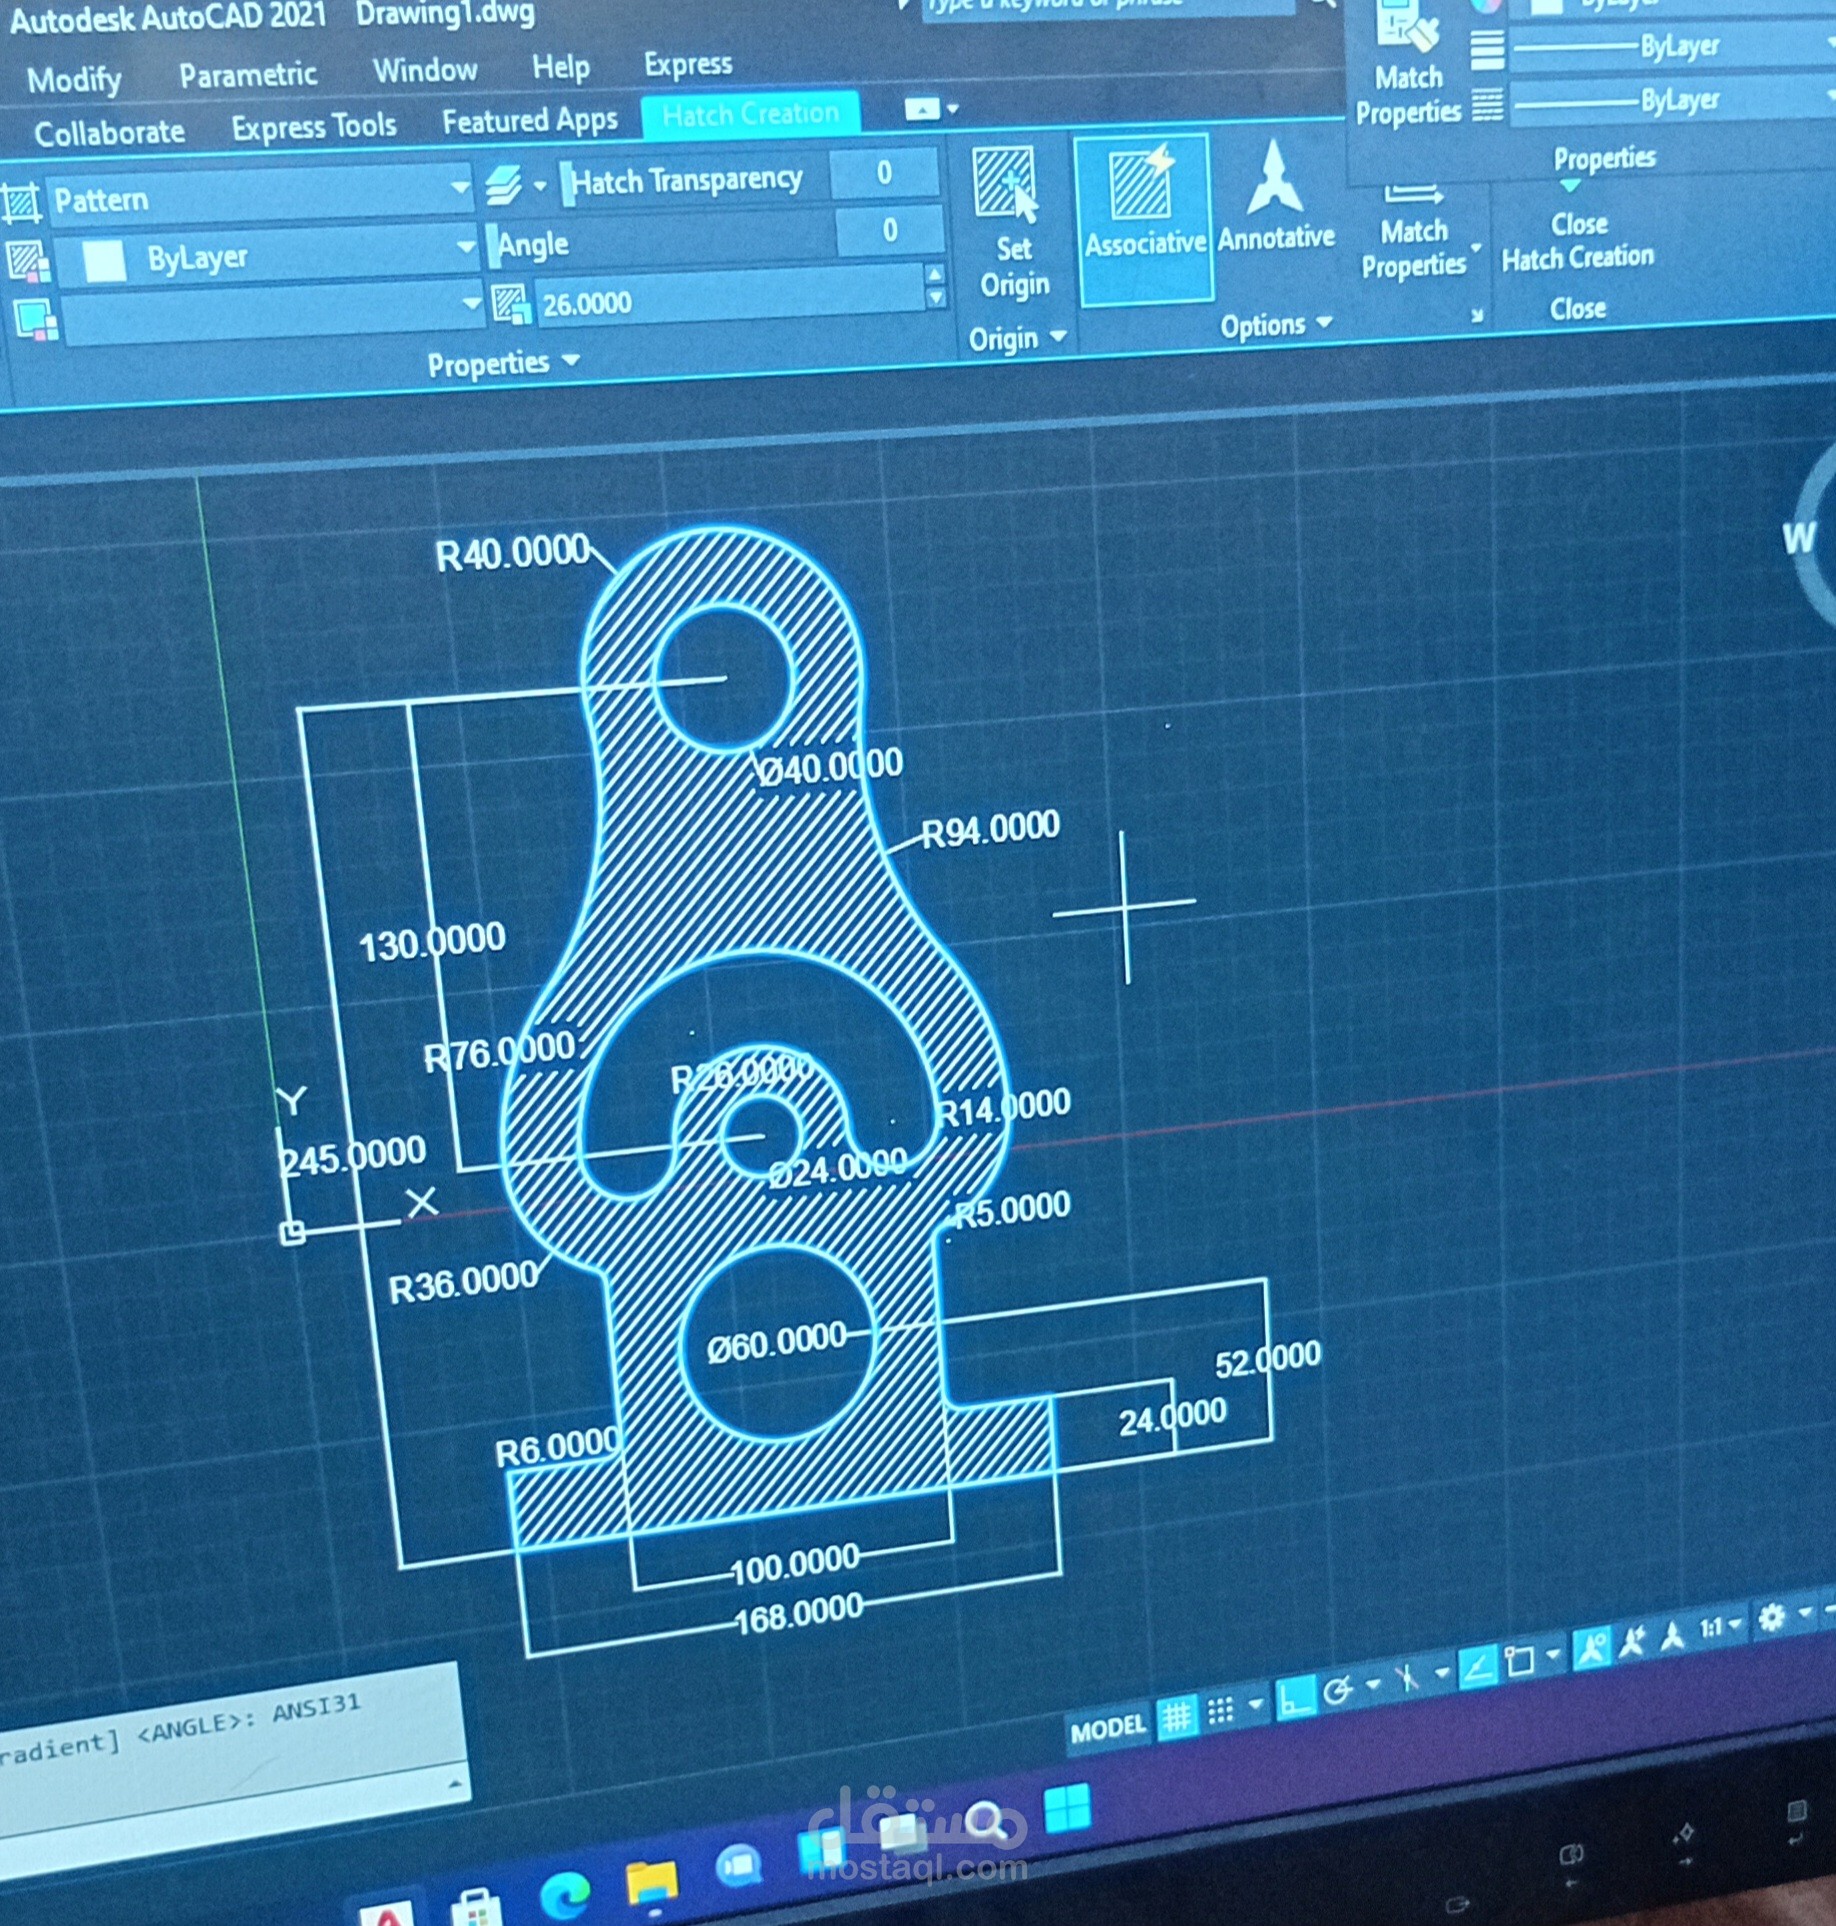Open the Express Tools ribbon tab
This screenshot has height=1926, width=1836.
click(314, 126)
